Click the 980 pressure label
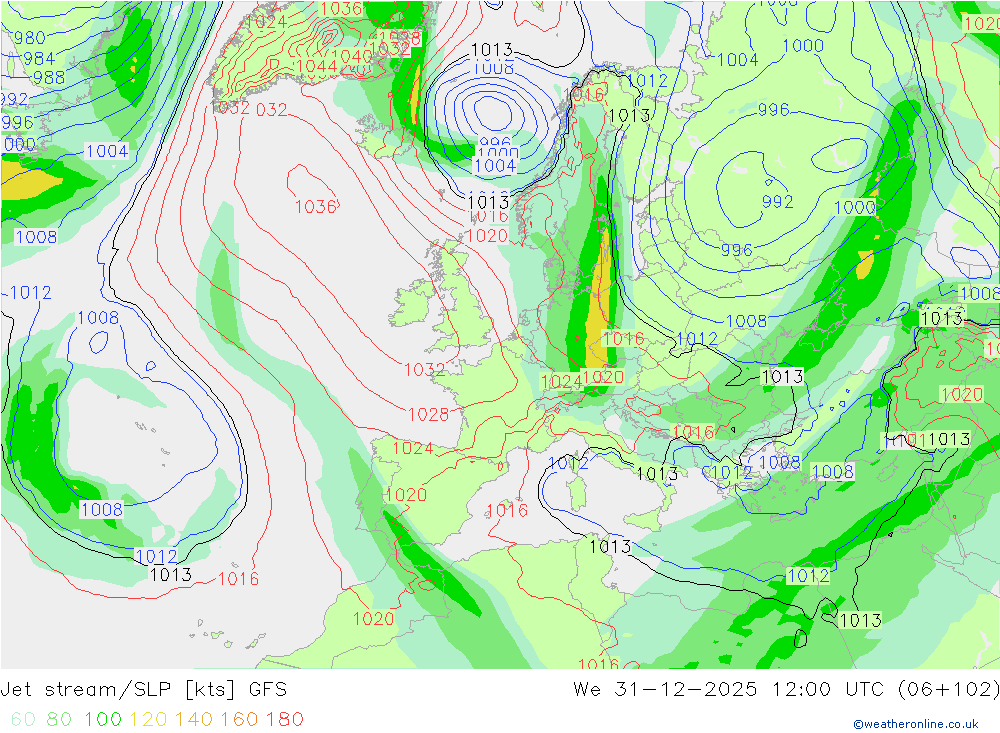This screenshot has height=733, width=1000. 29,38
